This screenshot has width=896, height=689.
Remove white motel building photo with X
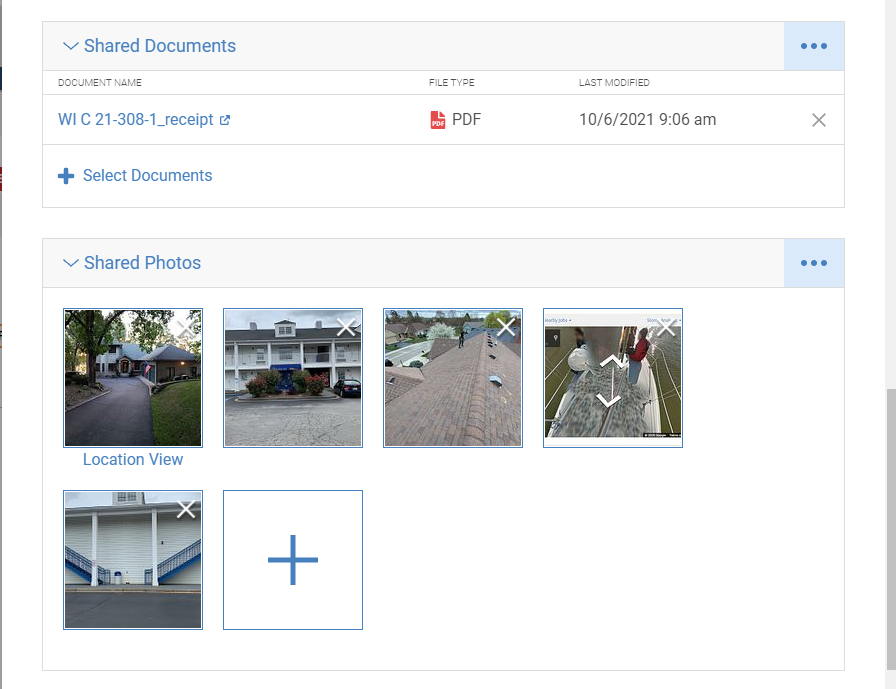(x=346, y=327)
